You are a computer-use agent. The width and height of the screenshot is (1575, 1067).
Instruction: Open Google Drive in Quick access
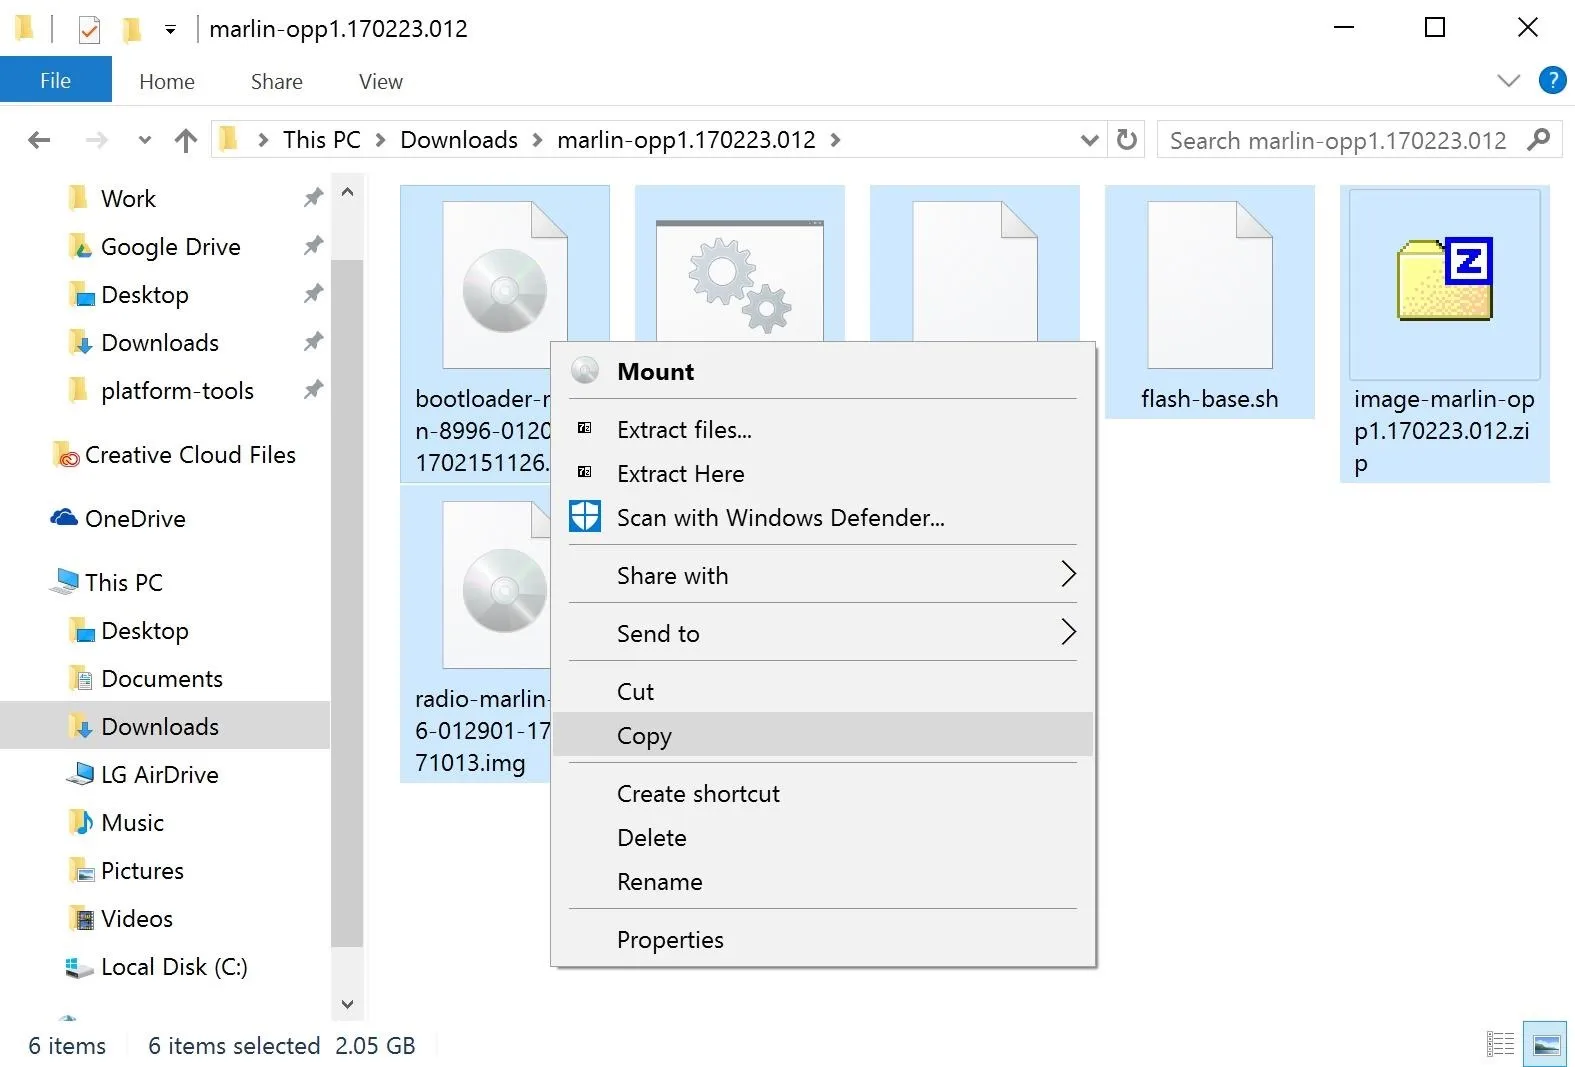[x=170, y=246]
